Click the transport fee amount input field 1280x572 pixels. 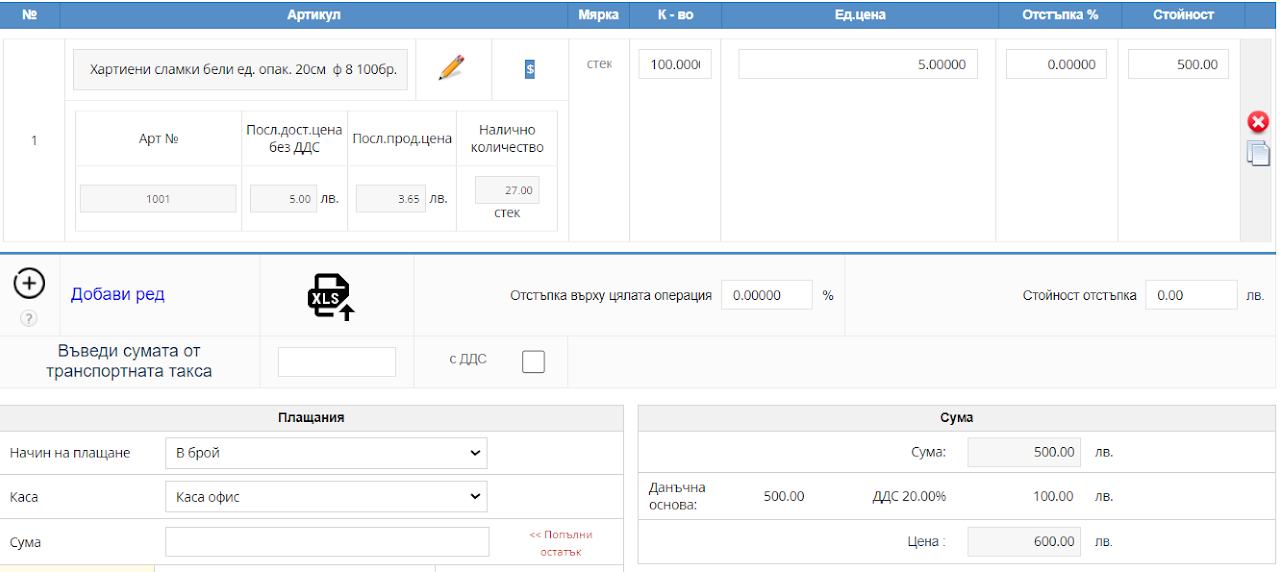(x=337, y=362)
